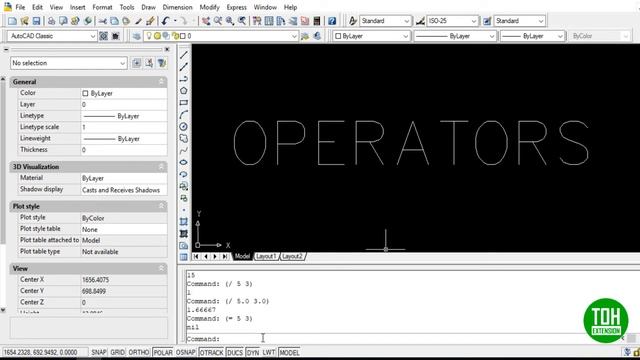The image size is (640, 360).
Task: Select the Polygon tool
Action: click(x=184, y=91)
